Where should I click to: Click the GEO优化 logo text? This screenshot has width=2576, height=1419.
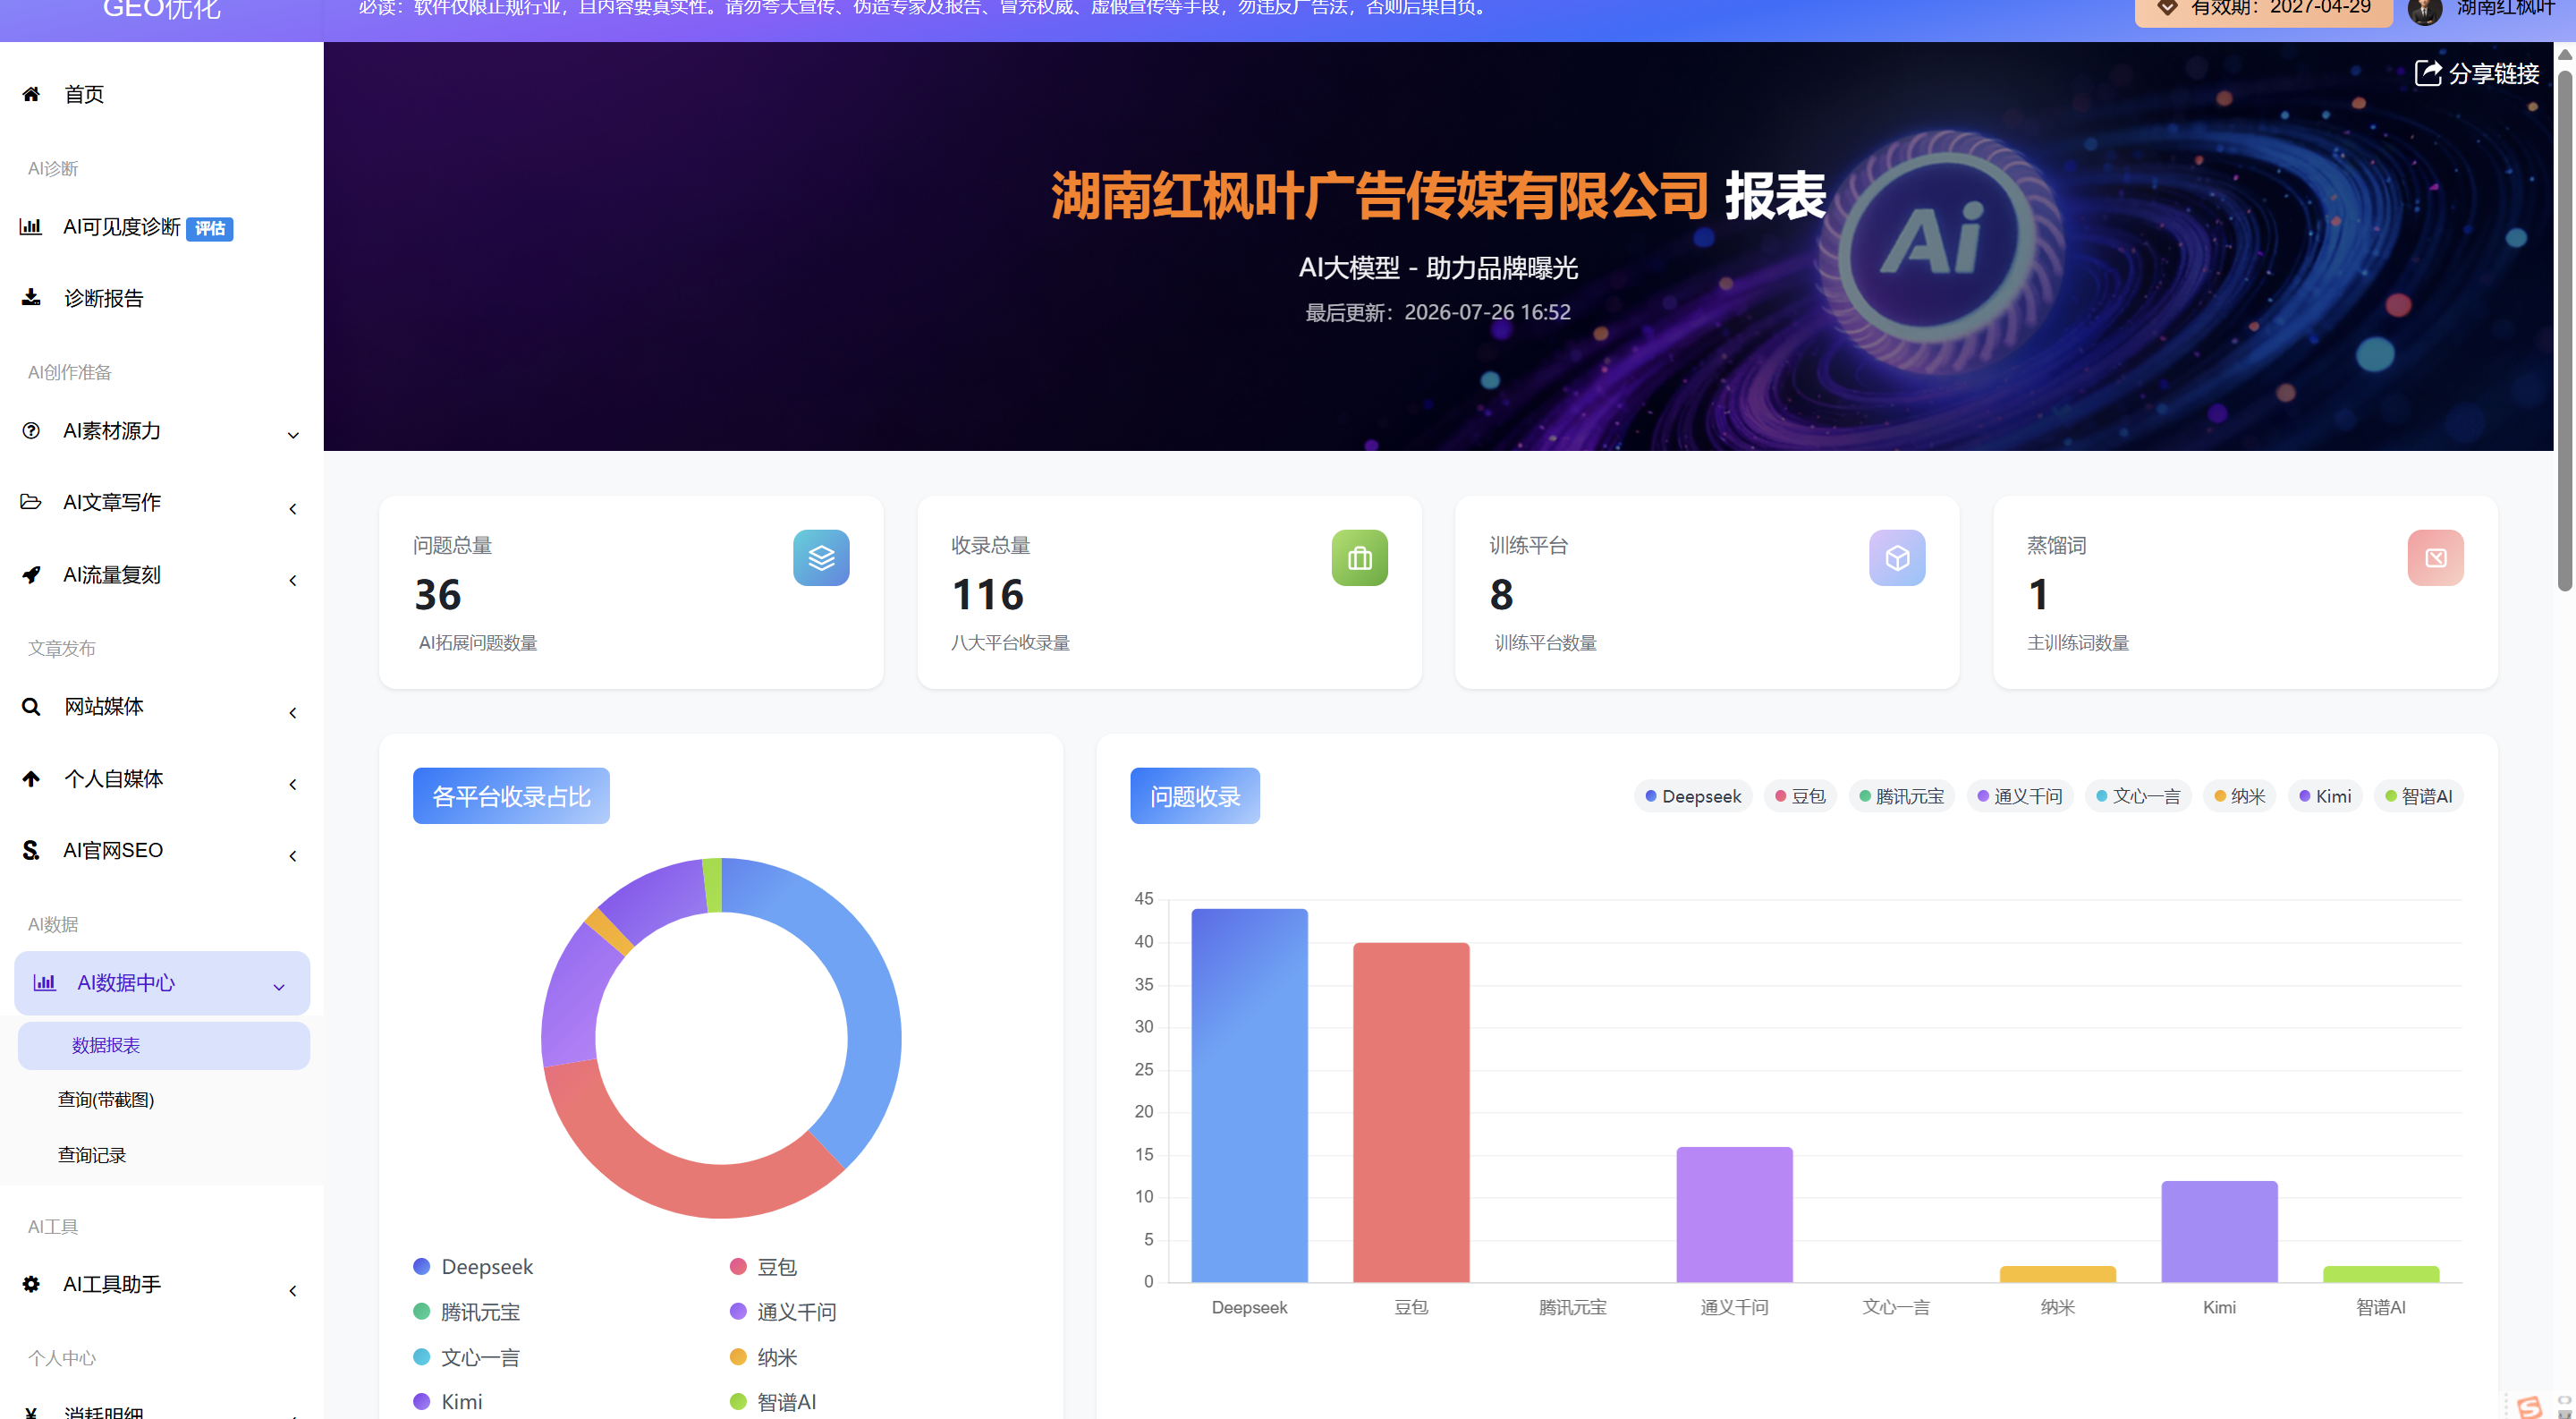[x=161, y=10]
